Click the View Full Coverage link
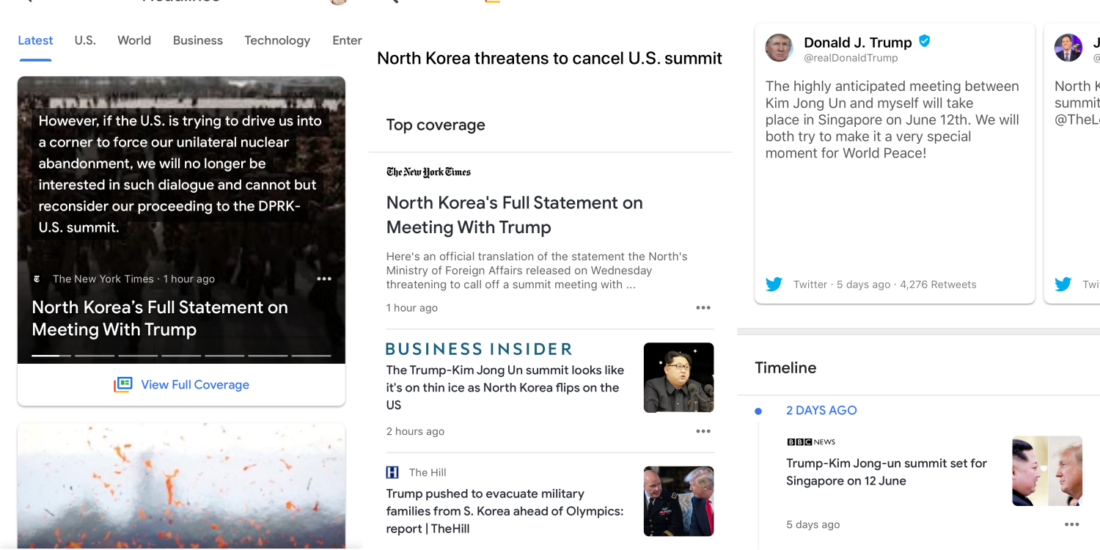Screen dimensions: 1100x550 (x=195, y=384)
